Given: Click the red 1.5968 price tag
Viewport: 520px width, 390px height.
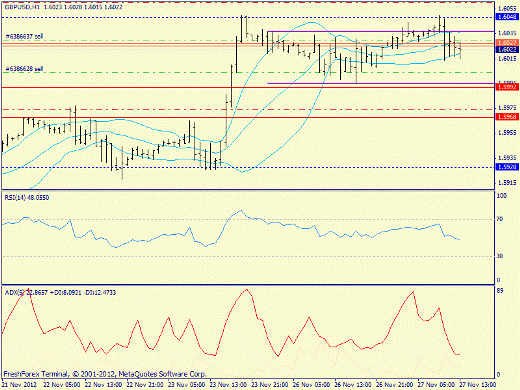Looking at the screenshot, I should point(507,117).
